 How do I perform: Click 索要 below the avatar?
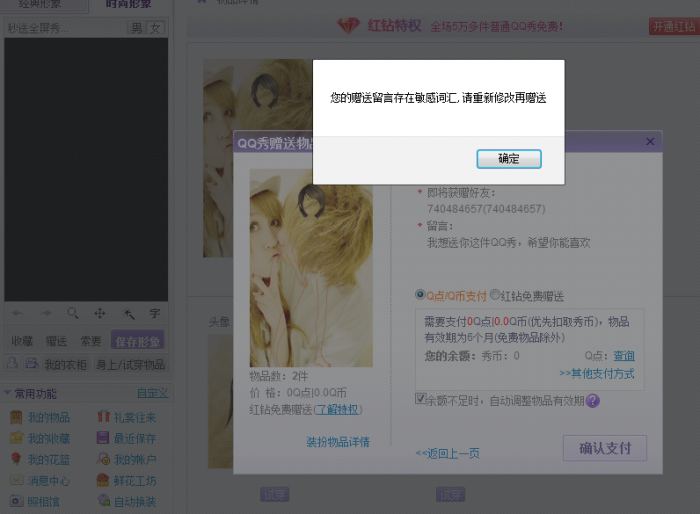pos(91,341)
